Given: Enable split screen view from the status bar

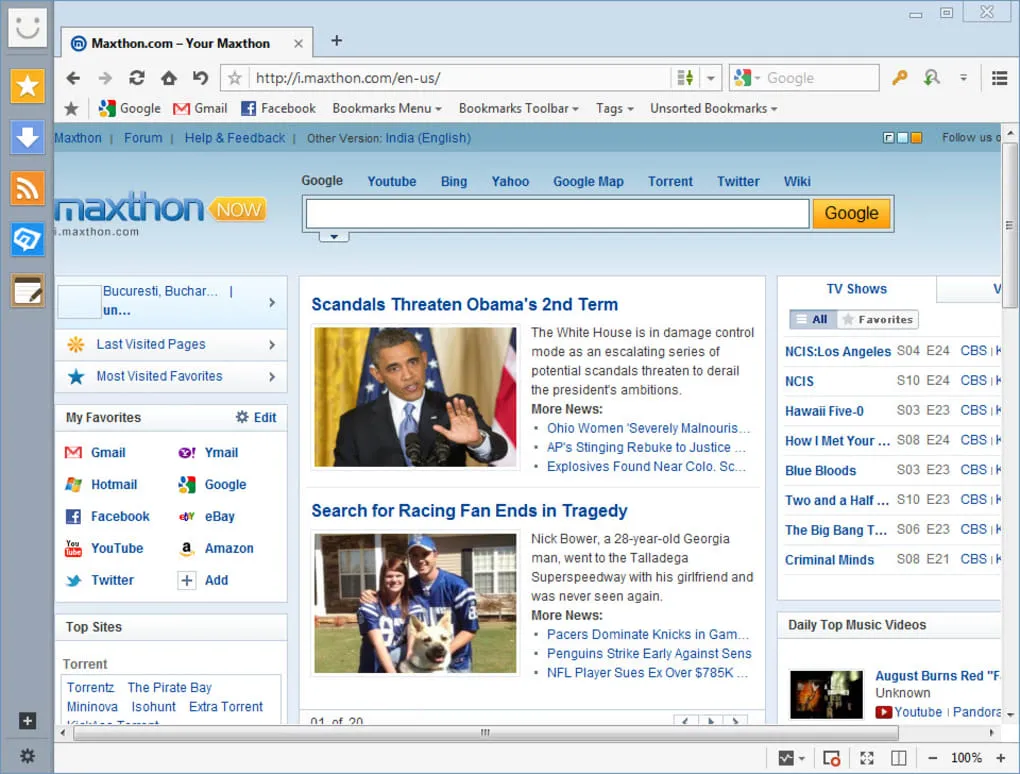Looking at the screenshot, I should pos(897,757).
